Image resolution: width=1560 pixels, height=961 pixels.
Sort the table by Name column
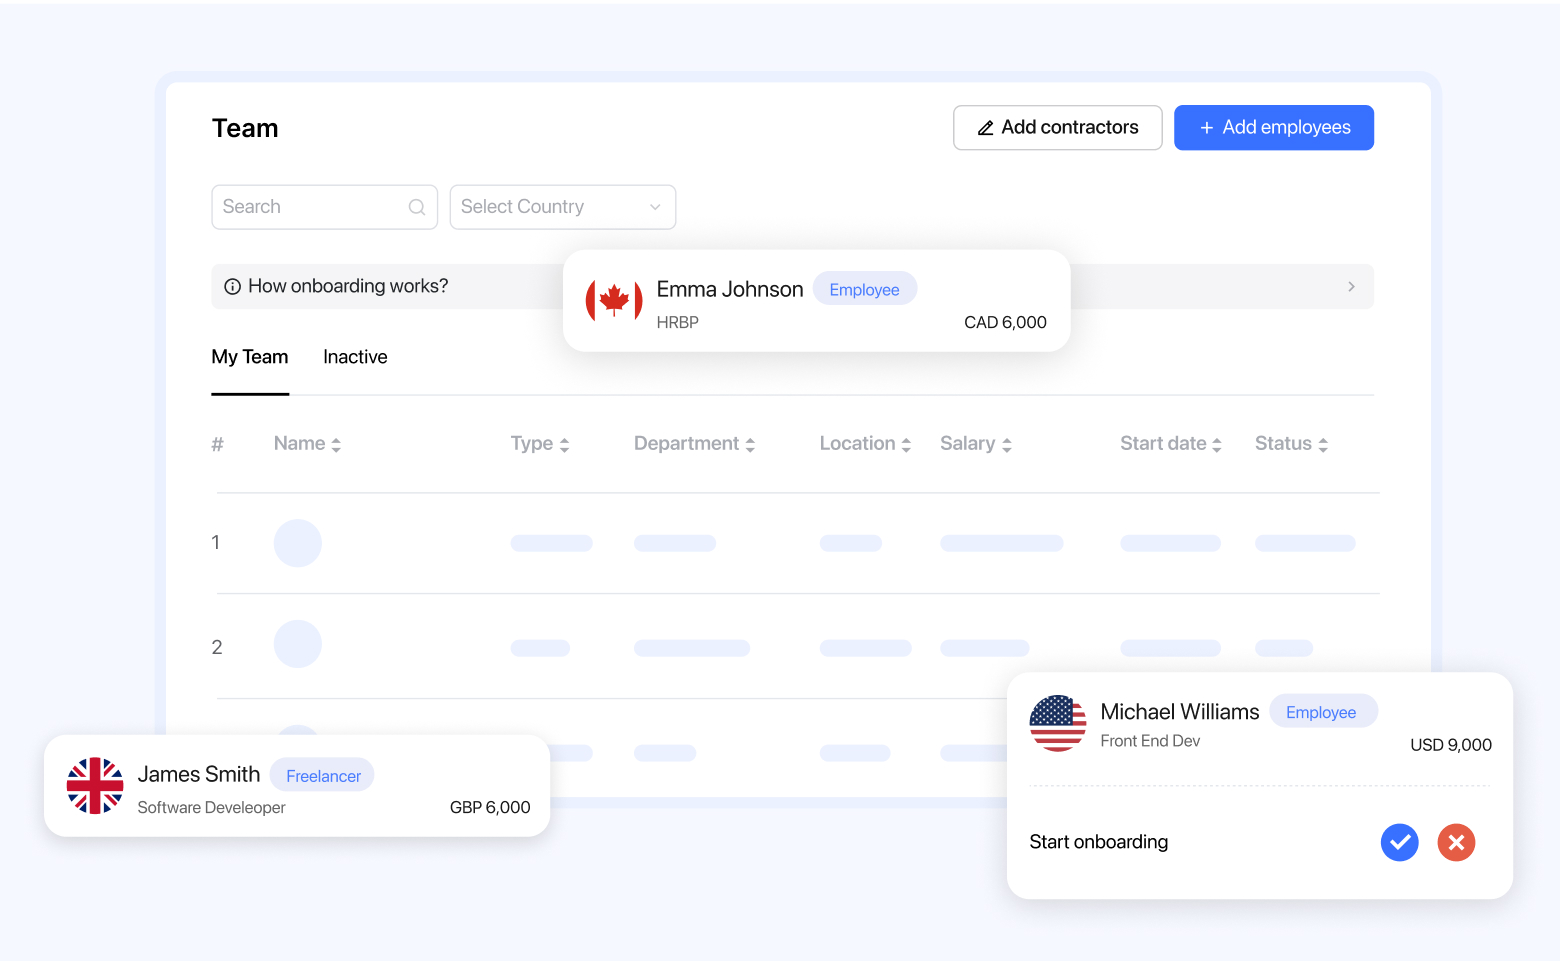(308, 444)
